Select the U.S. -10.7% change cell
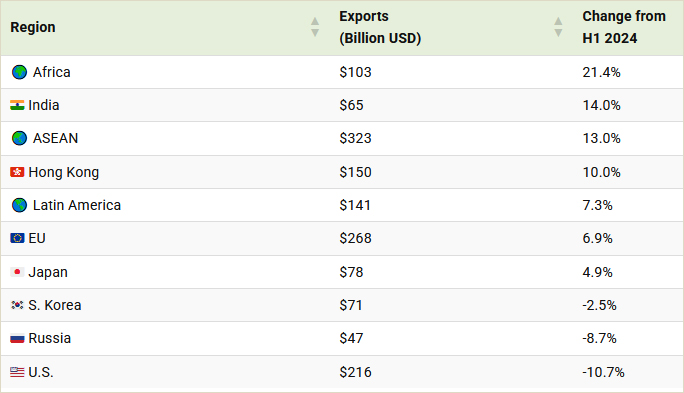Viewport: 684px width, 393px height. point(628,372)
